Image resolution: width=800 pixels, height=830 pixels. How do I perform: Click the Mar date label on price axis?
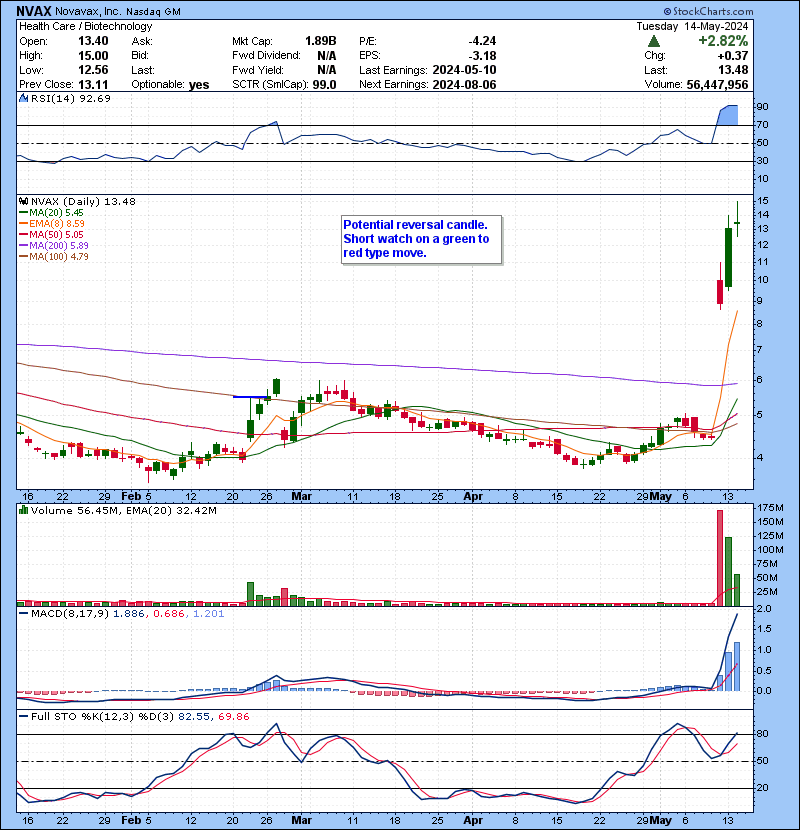tap(302, 496)
